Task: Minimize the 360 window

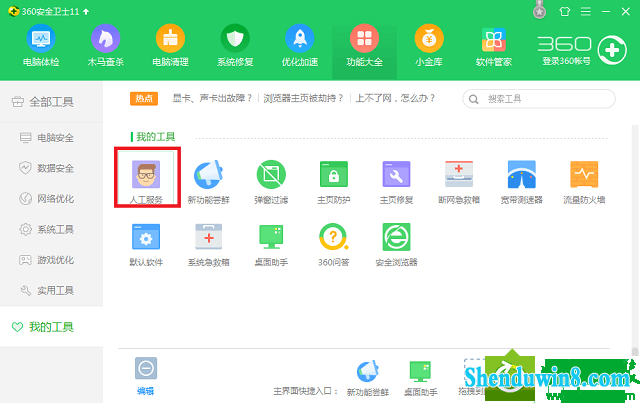Action: pyautogui.click(x=606, y=11)
